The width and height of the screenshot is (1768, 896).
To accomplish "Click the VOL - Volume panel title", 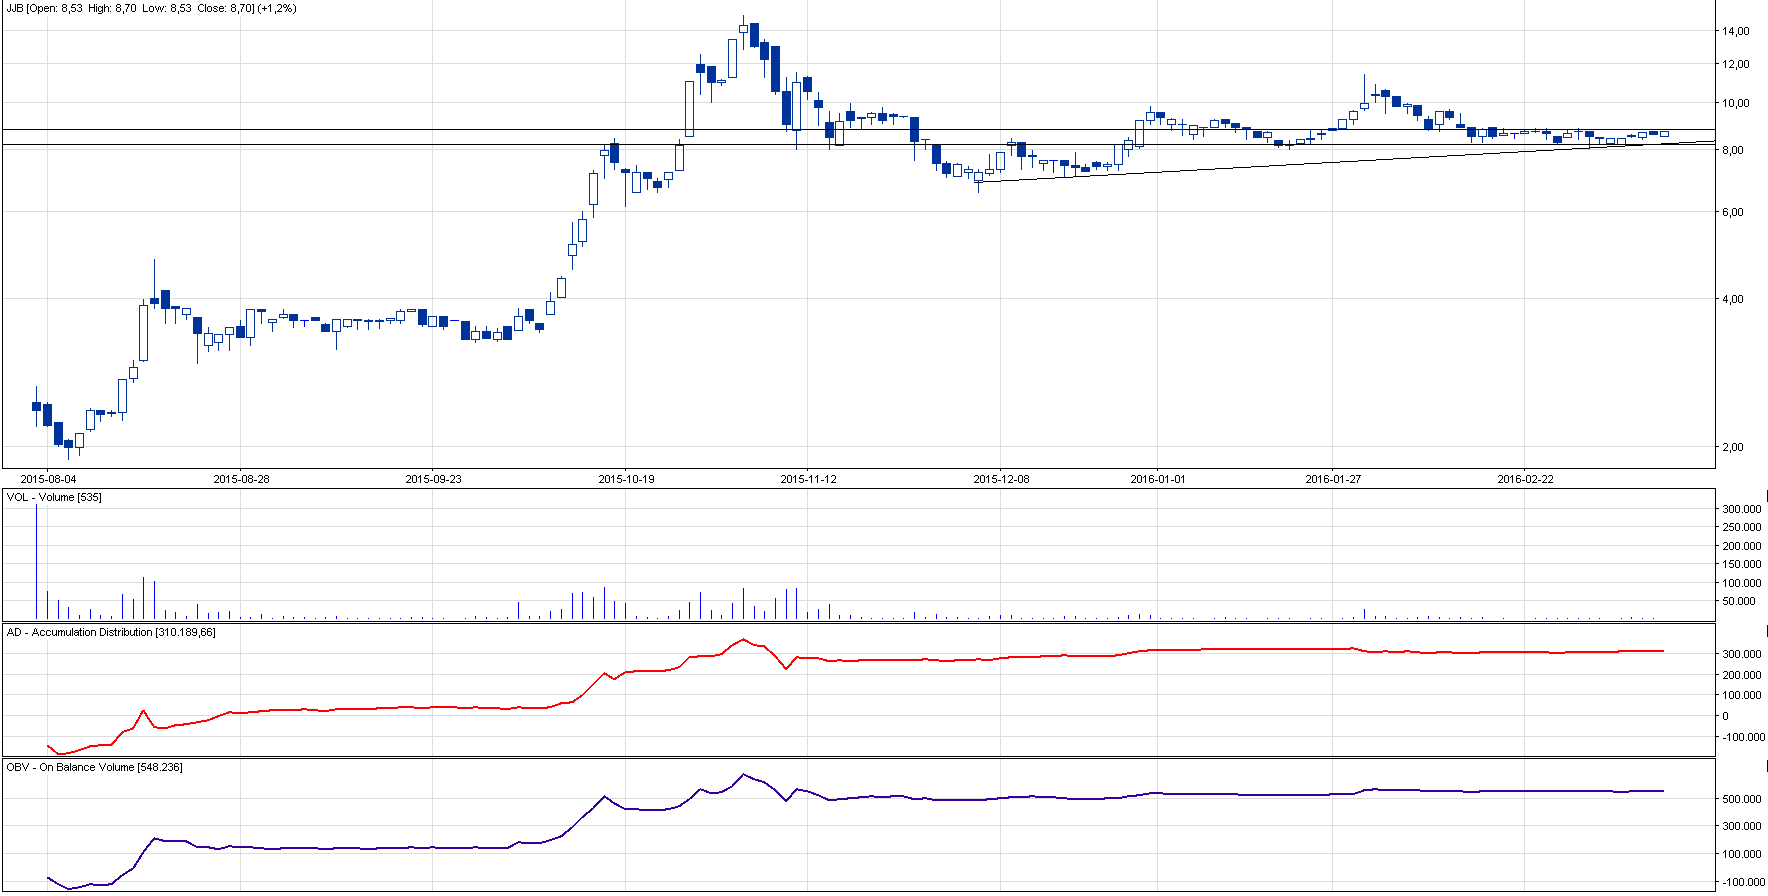I will point(54,497).
